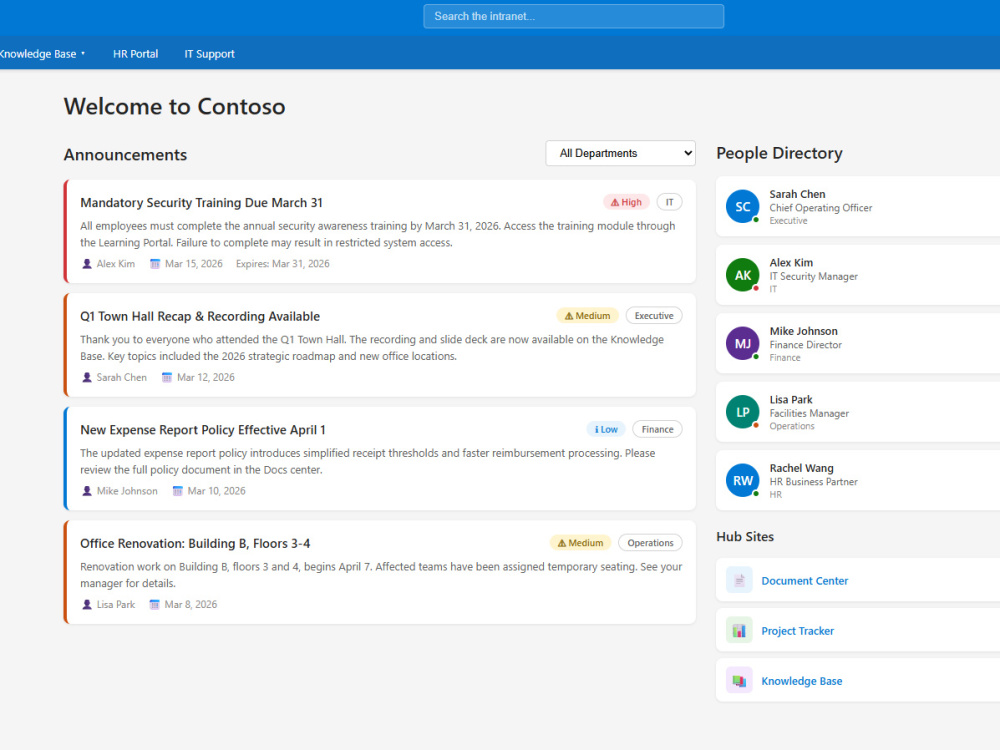Click the person icon beside Lisa Park author
The image size is (1000, 750).
87,605
